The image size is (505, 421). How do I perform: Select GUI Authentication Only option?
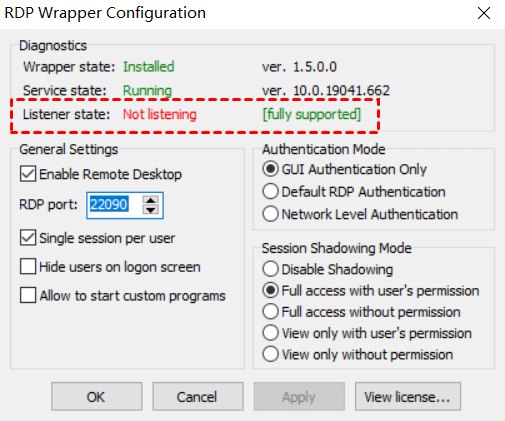point(270,169)
